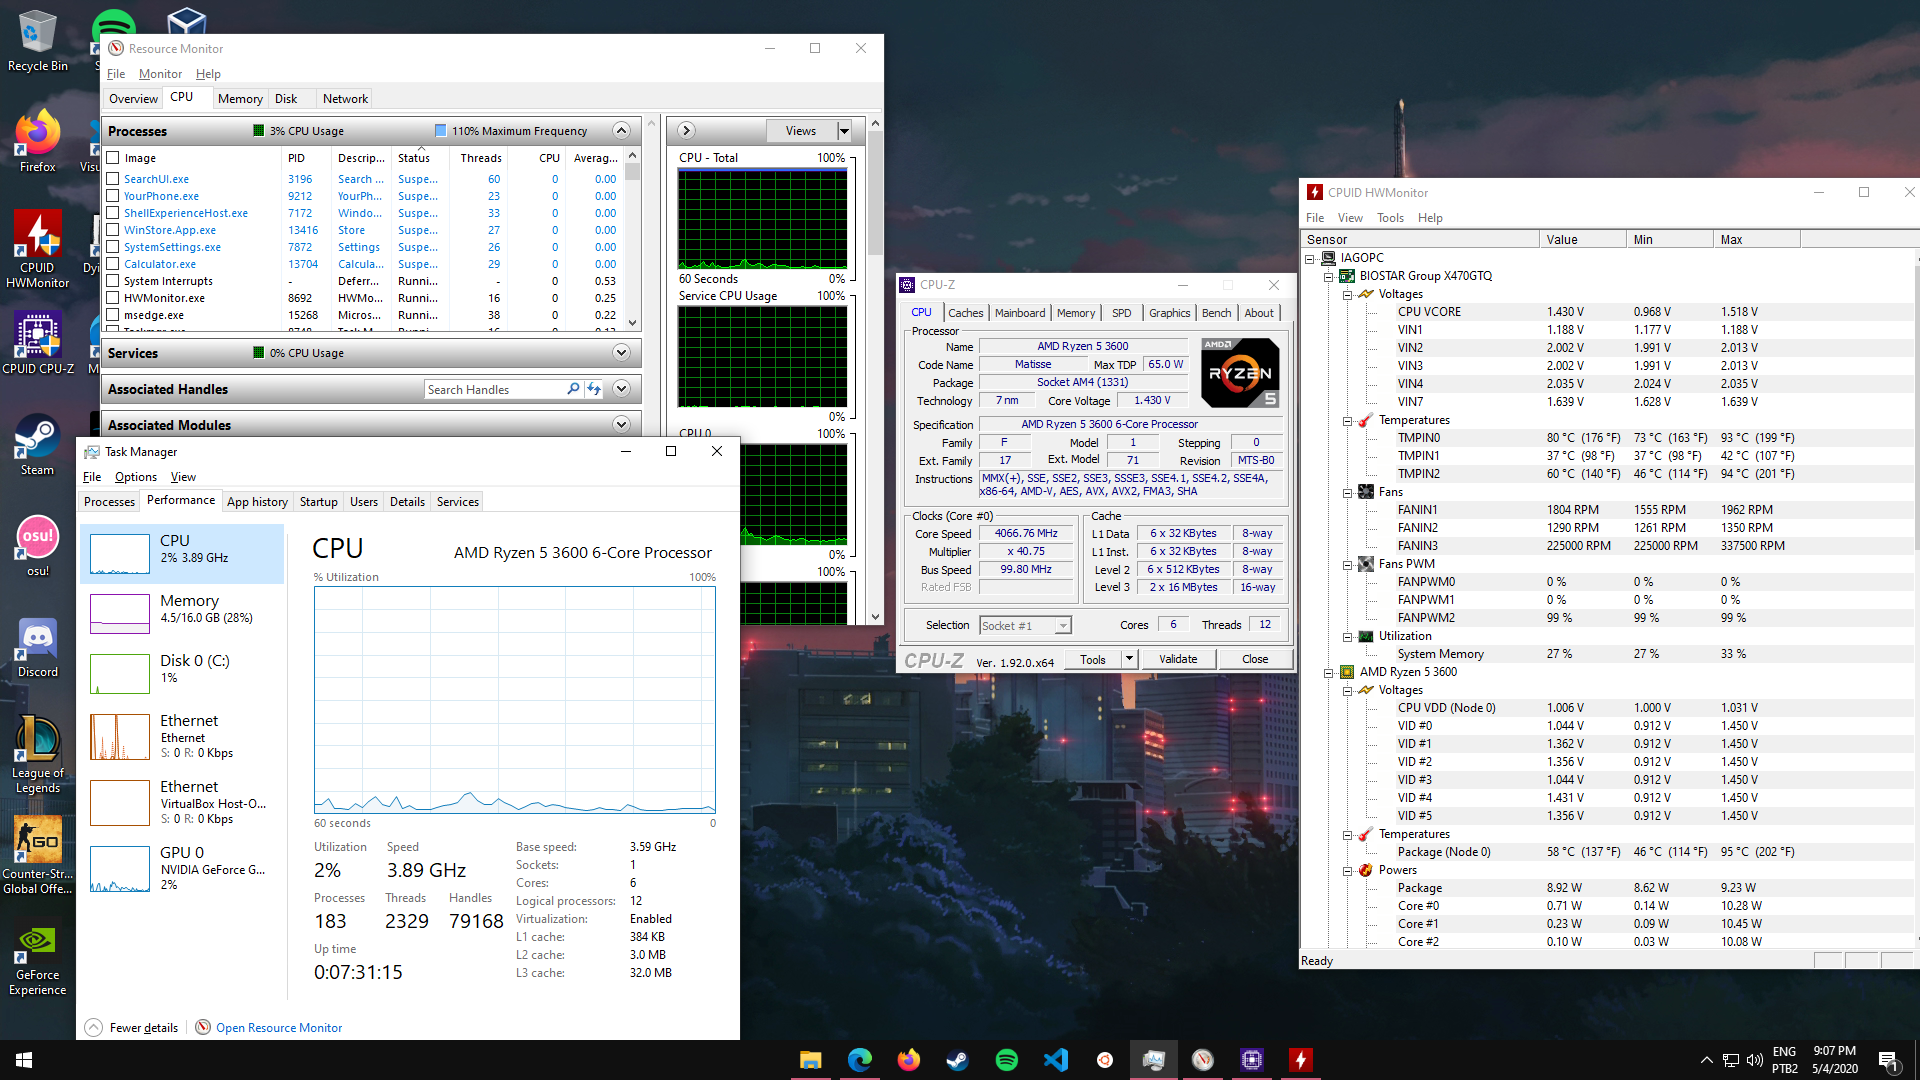Click the Validate button in CPU-Z
This screenshot has height=1080, width=1920.
1178,659
